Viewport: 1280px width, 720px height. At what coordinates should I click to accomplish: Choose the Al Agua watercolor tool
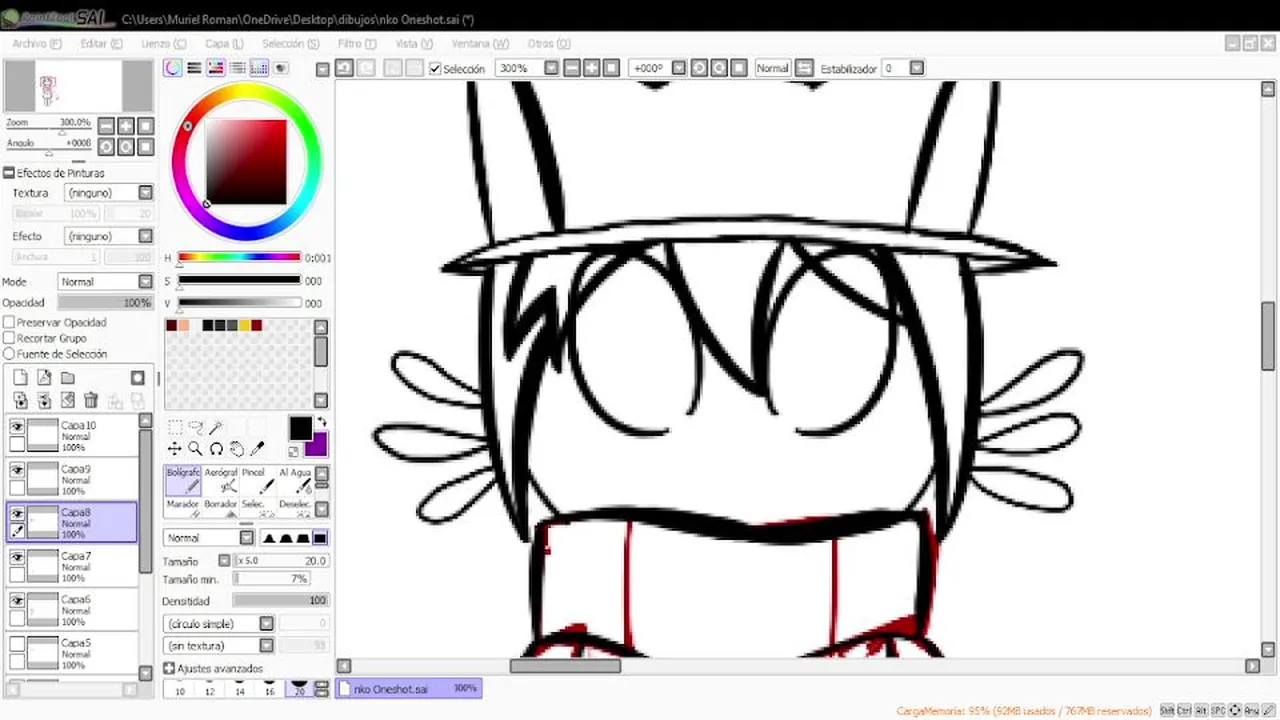click(x=294, y=480)
